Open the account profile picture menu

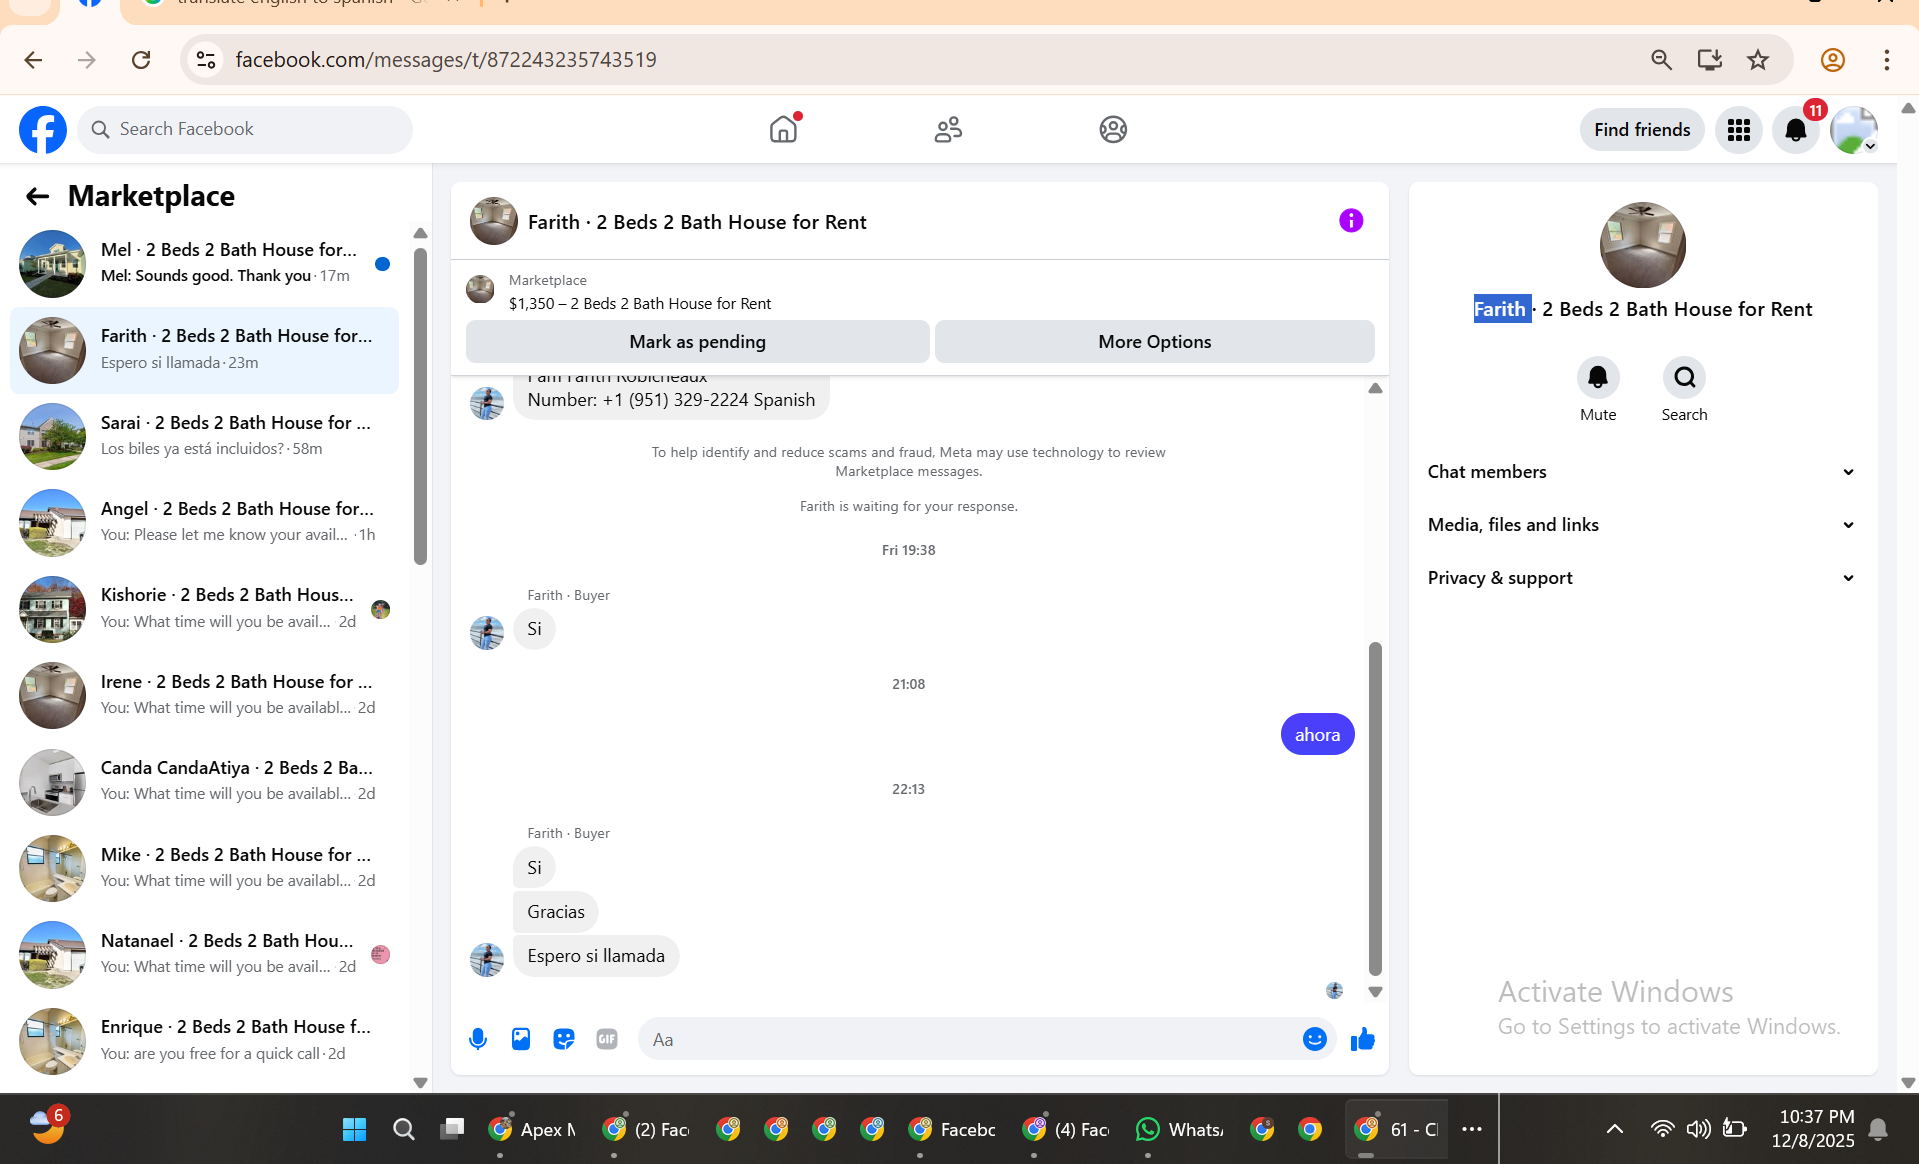pyautogui.click(x=1854, y=130)
